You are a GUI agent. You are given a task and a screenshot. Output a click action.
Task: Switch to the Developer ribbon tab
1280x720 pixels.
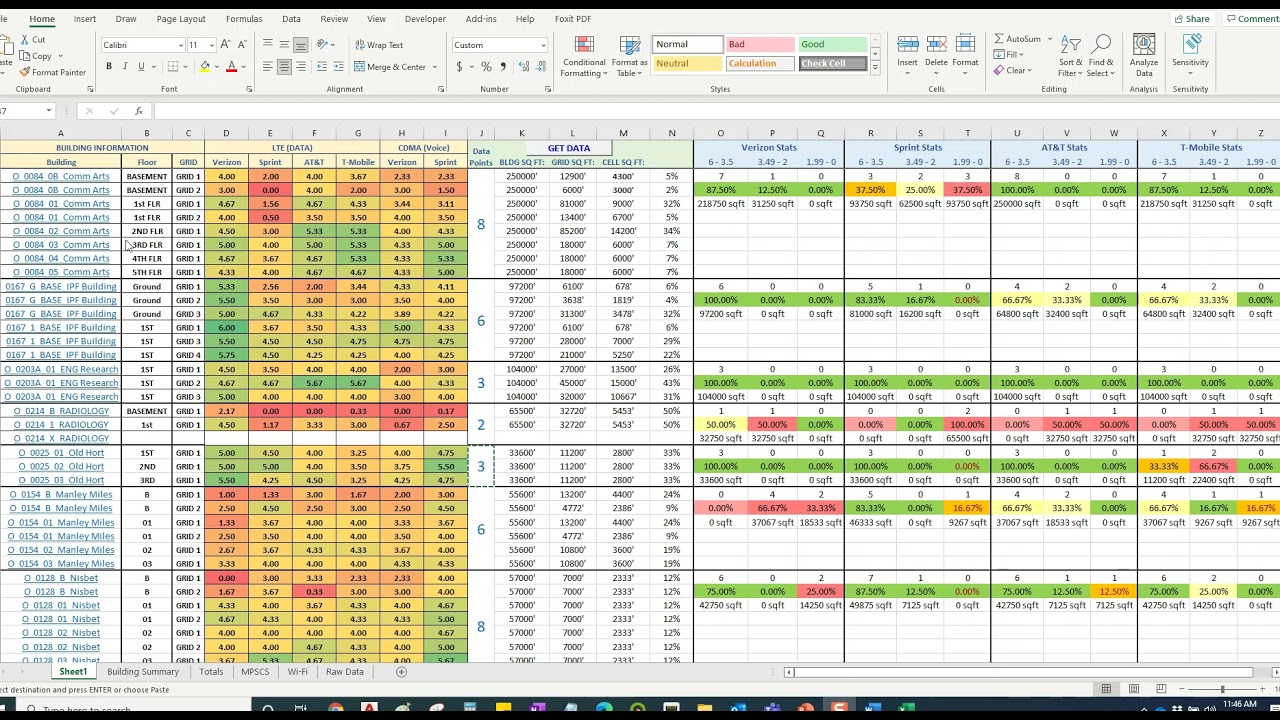pos(425,19)
